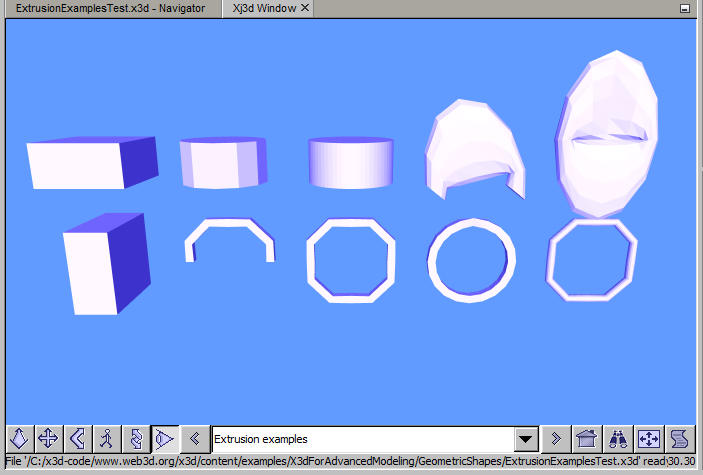Open the viewpoint dropdown arrow

coord(525,439)
